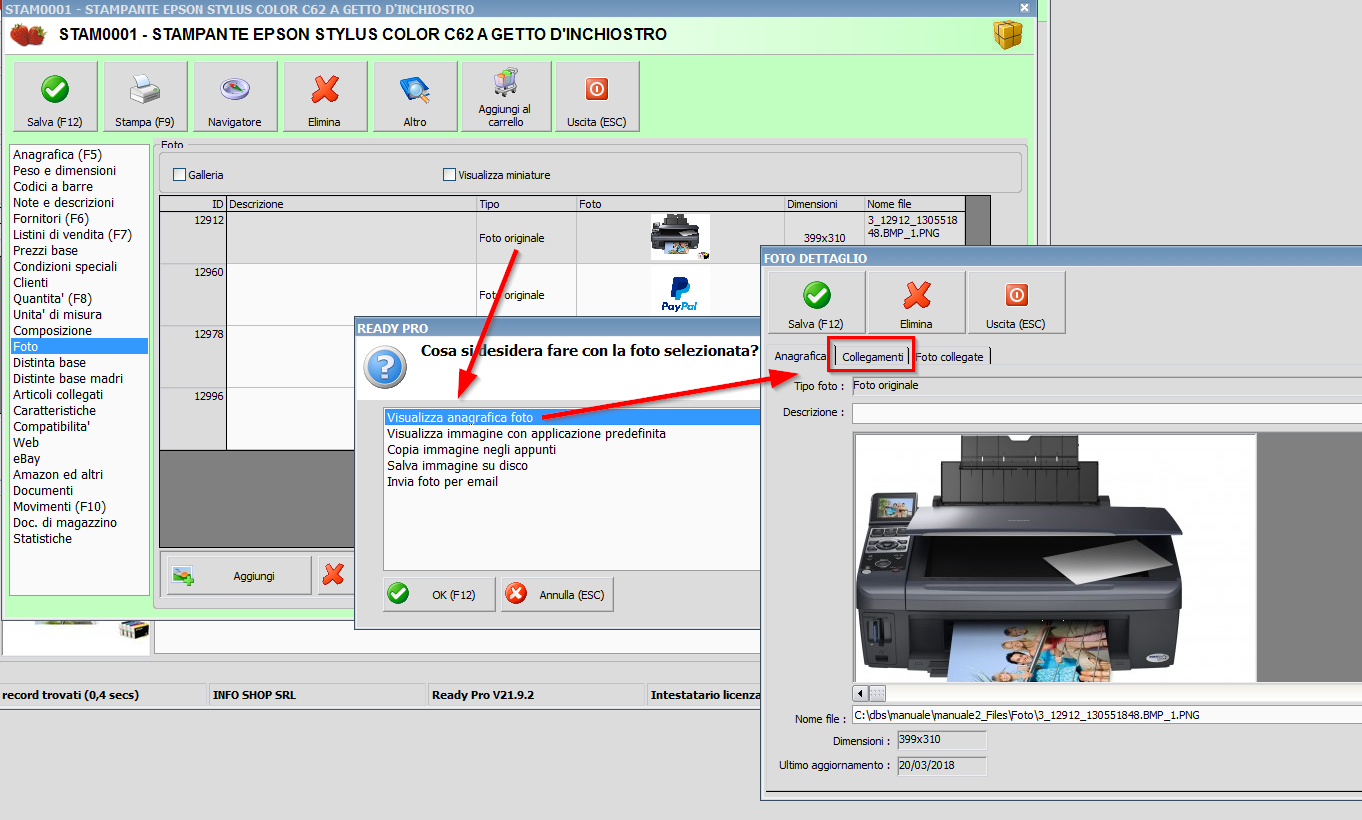The image size is (1362, 820).
Task: Open Prezzi base section
Action: coord(79,251)
